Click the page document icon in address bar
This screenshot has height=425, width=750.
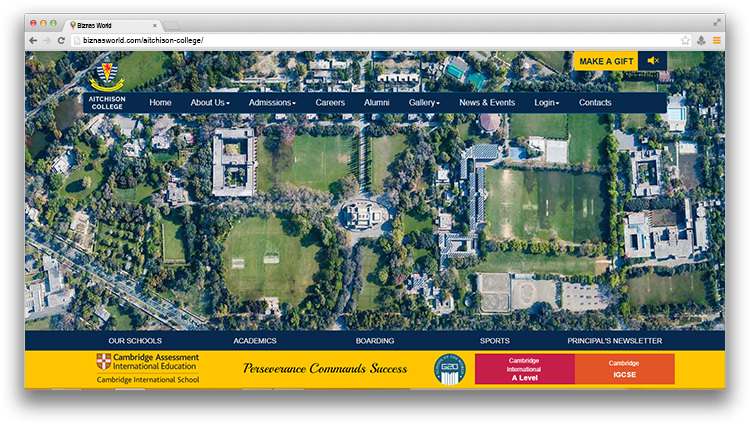(x=77, y=41)
